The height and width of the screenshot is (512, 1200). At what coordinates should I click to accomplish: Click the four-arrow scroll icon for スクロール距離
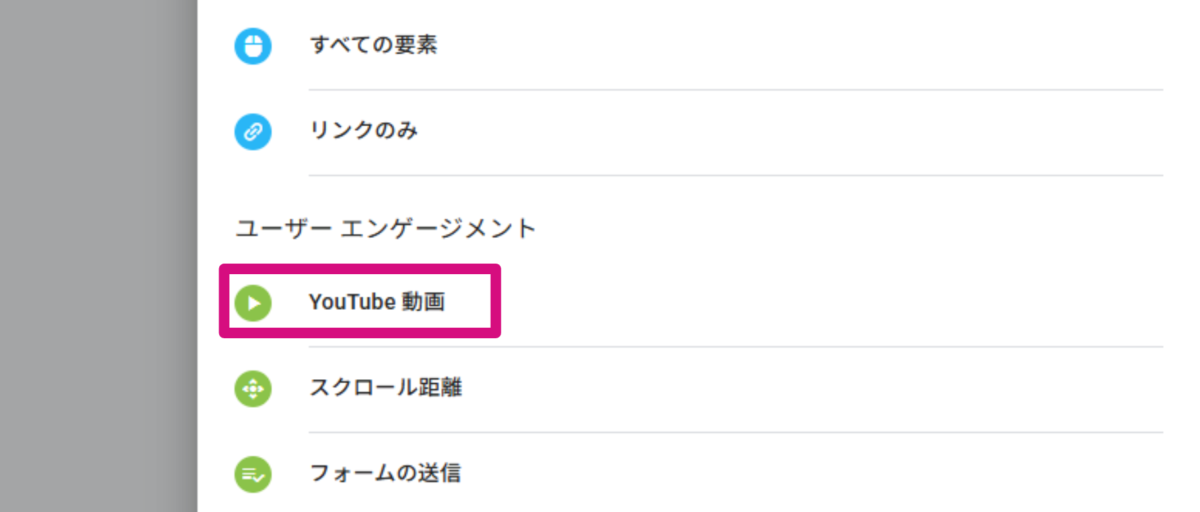[253, 388]
